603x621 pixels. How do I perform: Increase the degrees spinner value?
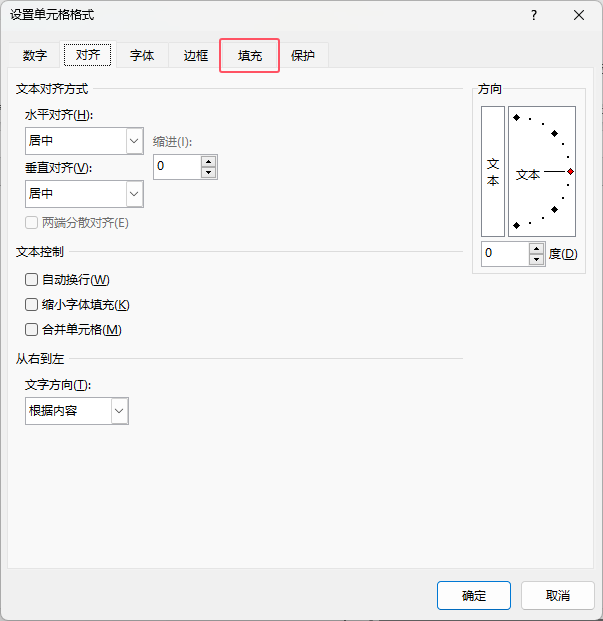[x=536, y=248]
